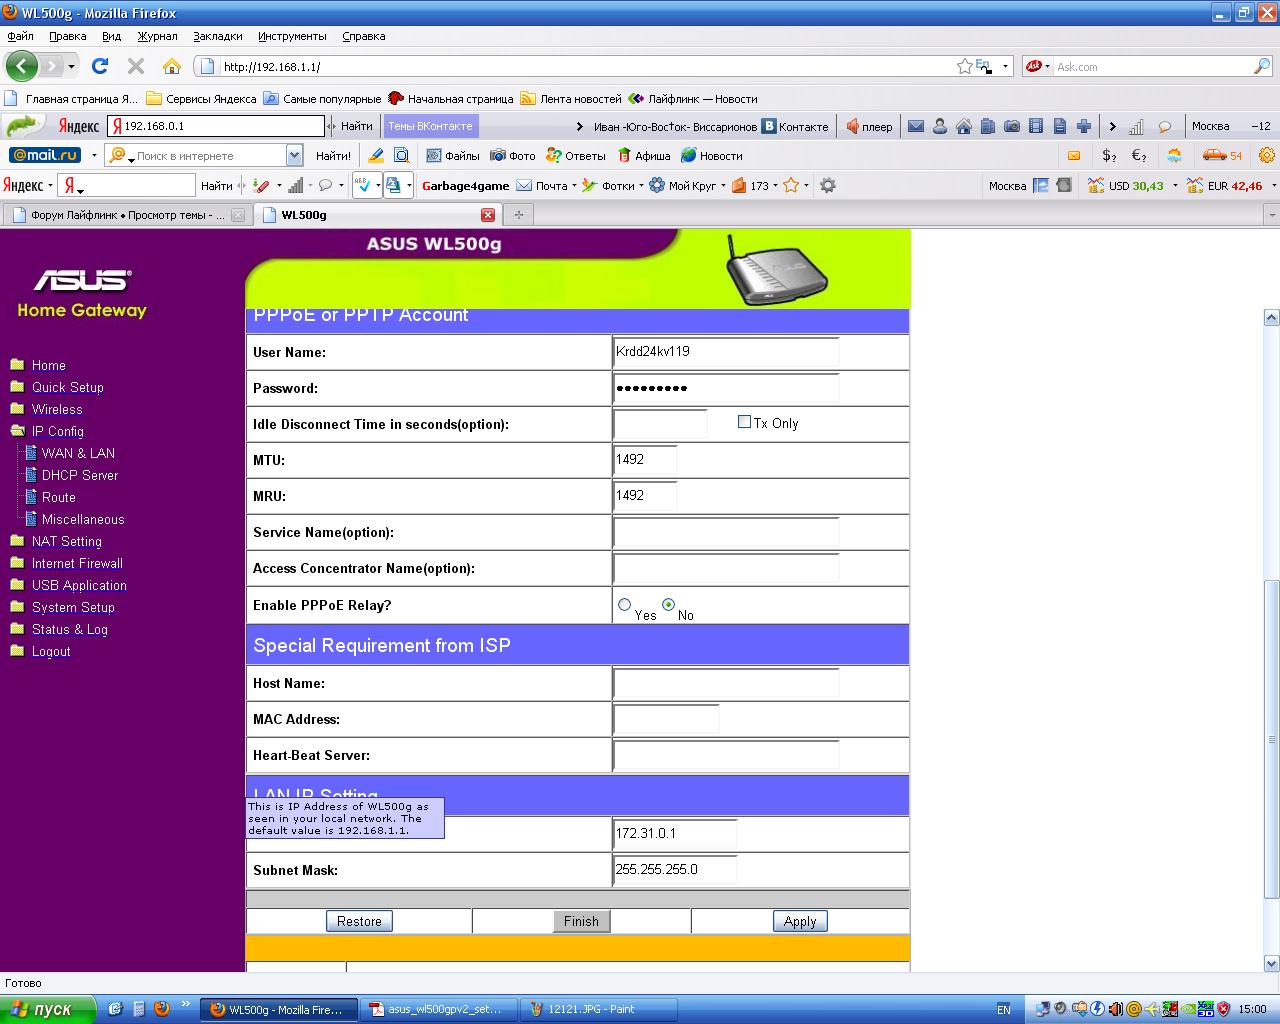The height and width of the screenshot is (1024, 1280).
Task: Stop loading with the X icon
Action: [136, 66]
